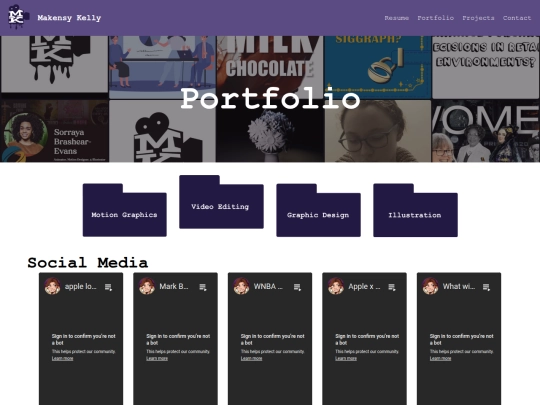Click channel avatar on 'What wi...' video
The width and height of the screenshot is (540, 405).
(430, 286)
